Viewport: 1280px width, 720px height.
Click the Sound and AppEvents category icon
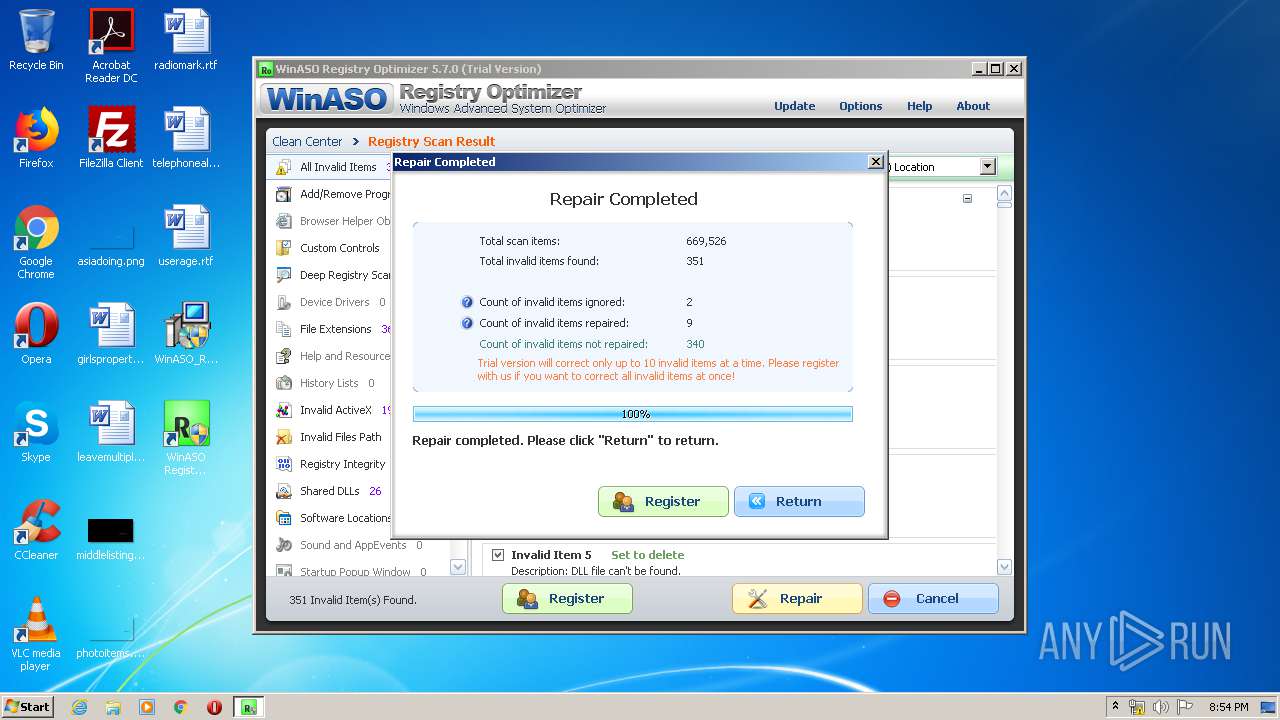[283, 545]
